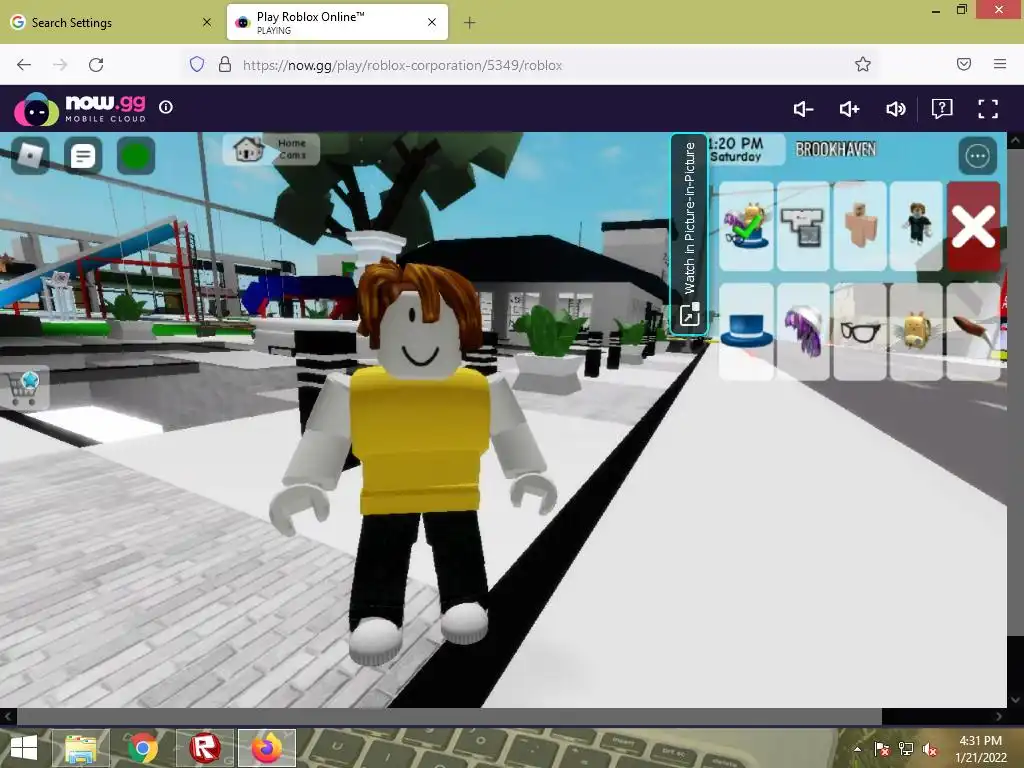The height and width of the screenshot is (768, 1024).
Task: Close the Search Settings tab
Action: tap(207, 22)
